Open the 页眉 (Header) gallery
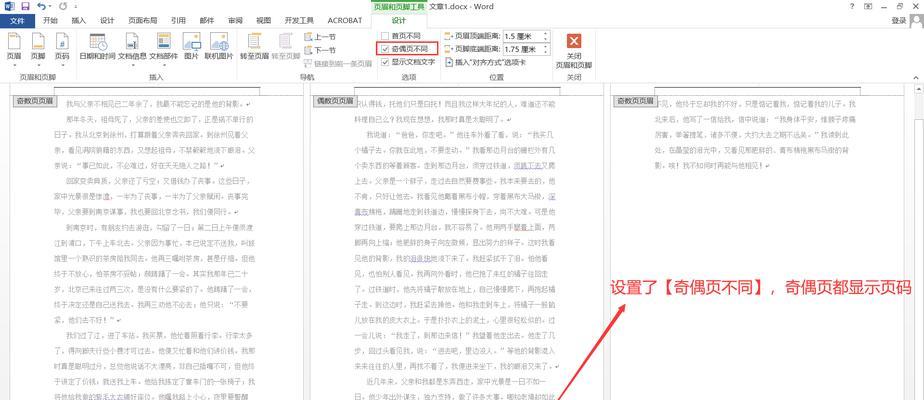The height and width of the screenshot is (400, 924). click(13, 48)
